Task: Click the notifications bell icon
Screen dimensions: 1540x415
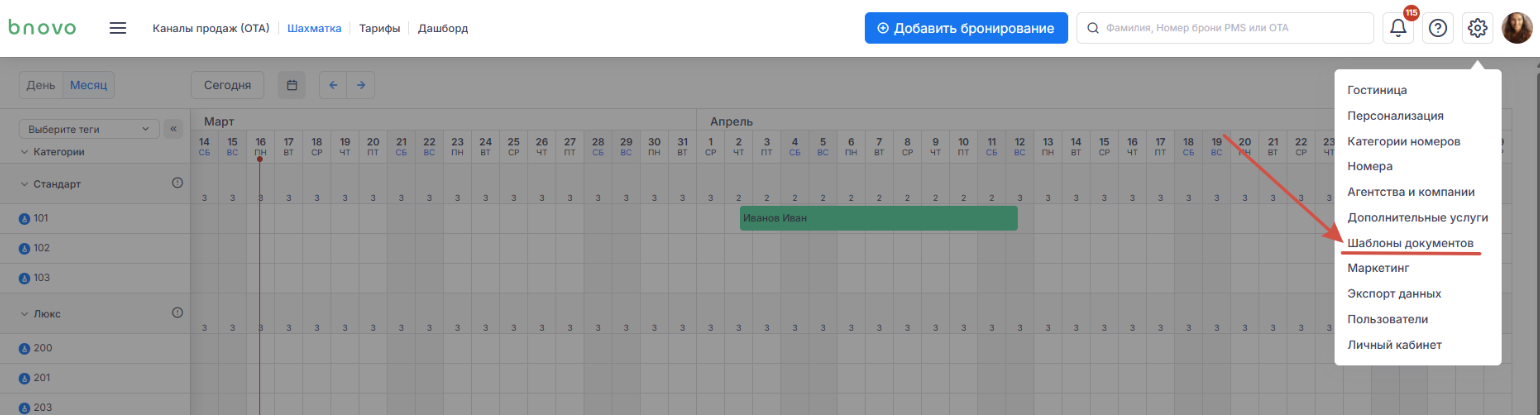Action: (x=1397, y=28)
